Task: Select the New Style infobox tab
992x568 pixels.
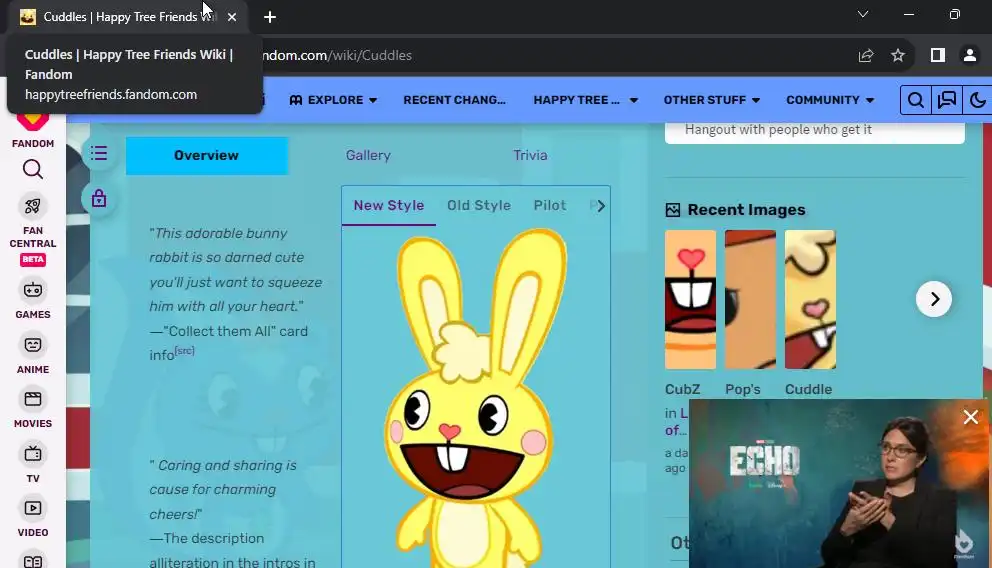Action: pyautogui.click(x=388, y=206)
